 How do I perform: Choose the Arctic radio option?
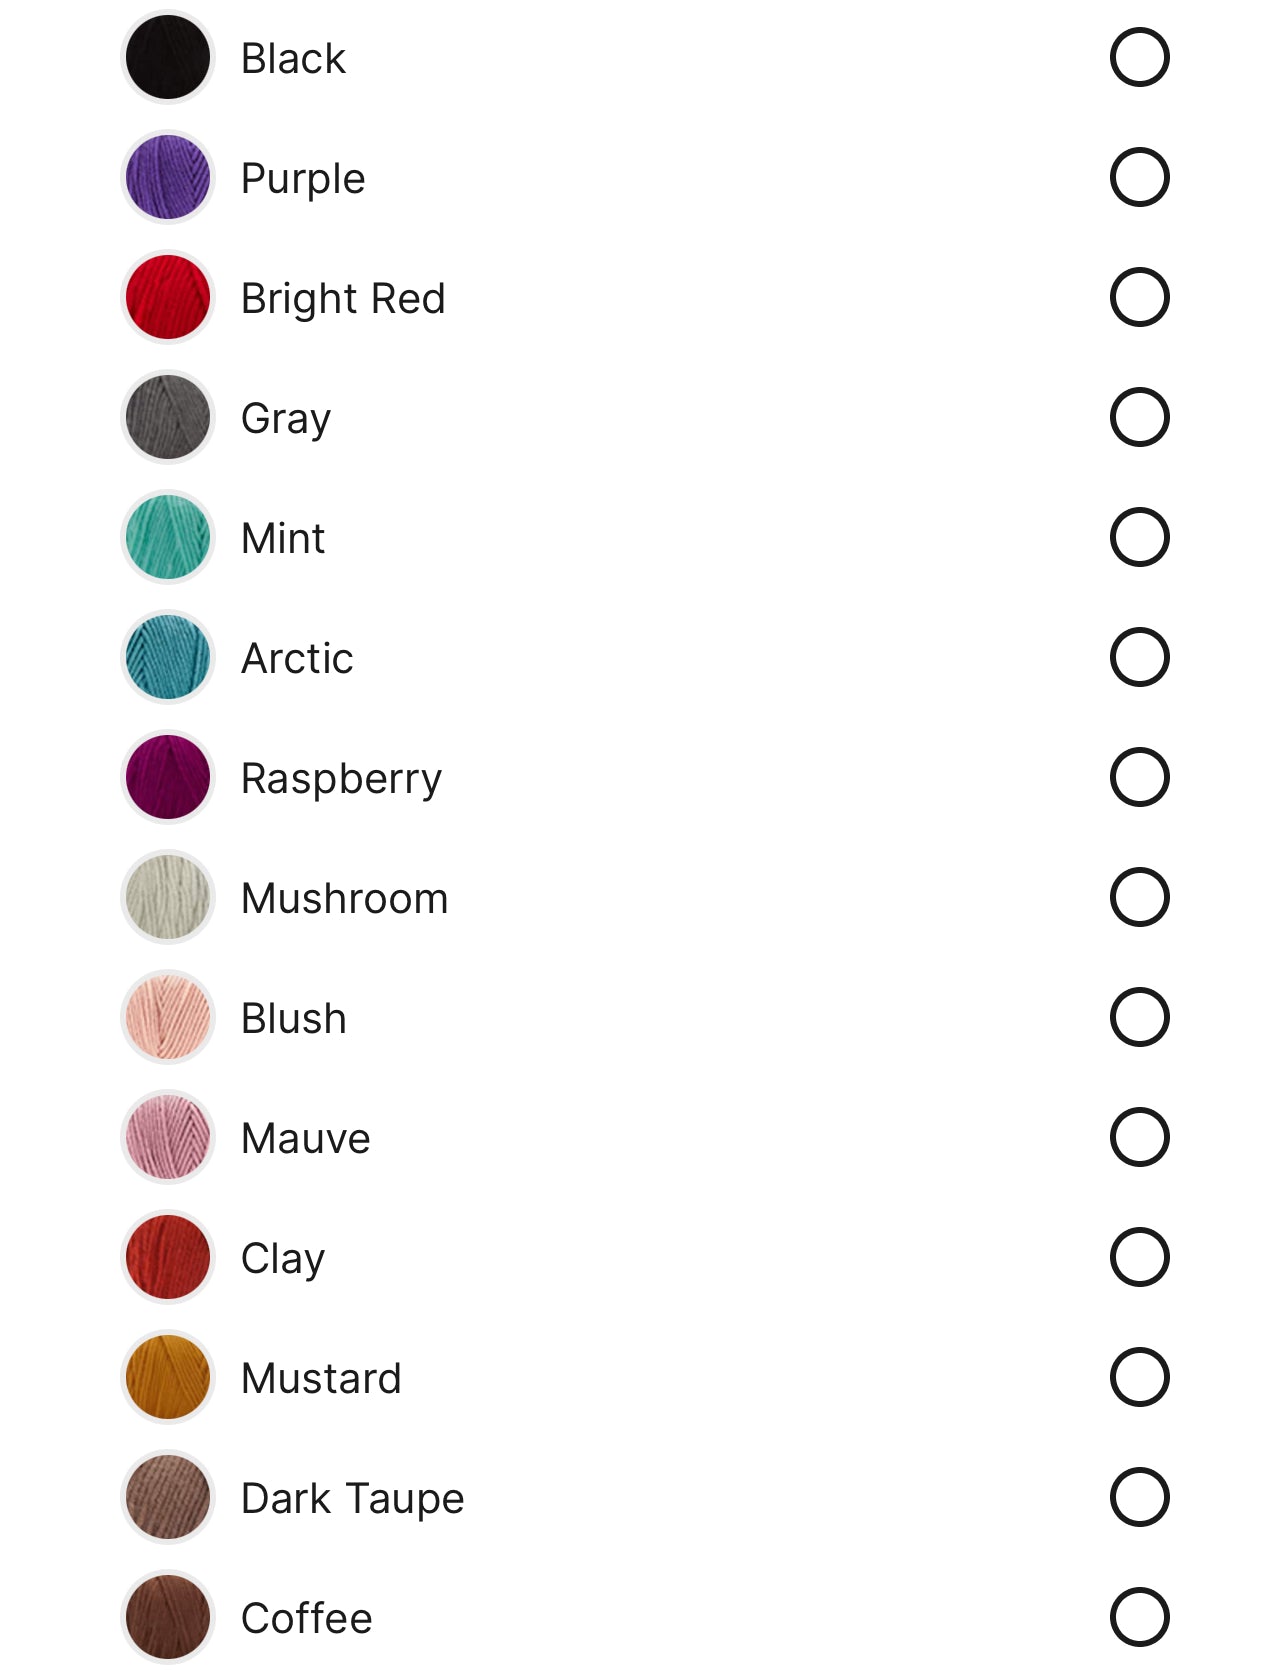click(1139, 657)
